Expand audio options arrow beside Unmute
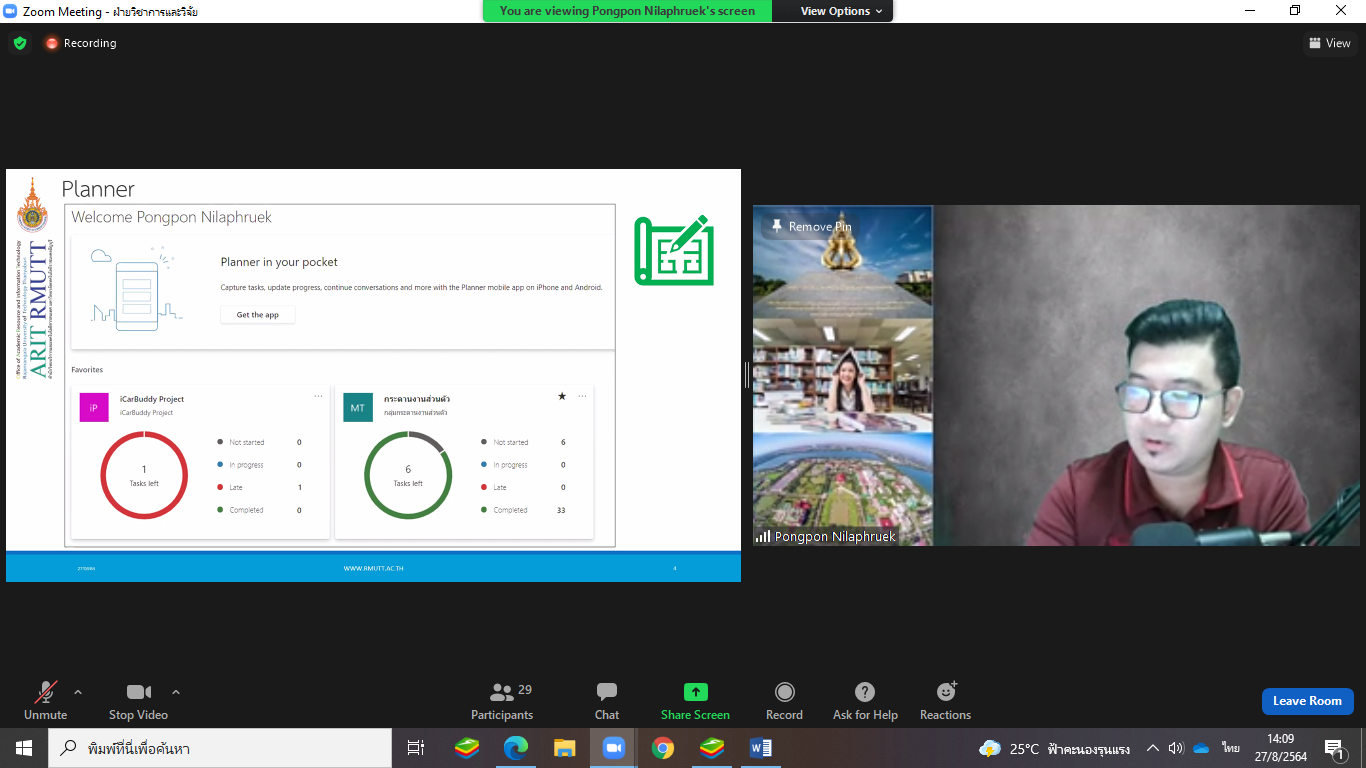Image resolution: width=1366 pixels, height=768 pixels. coord(78,692)
